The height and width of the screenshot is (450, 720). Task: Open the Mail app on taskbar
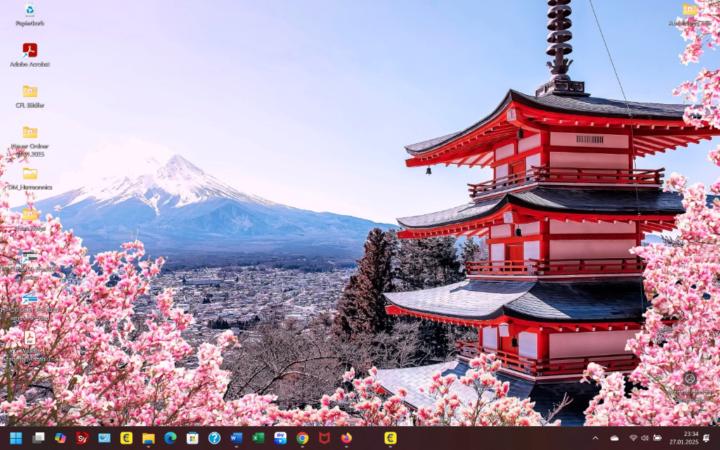104,438
